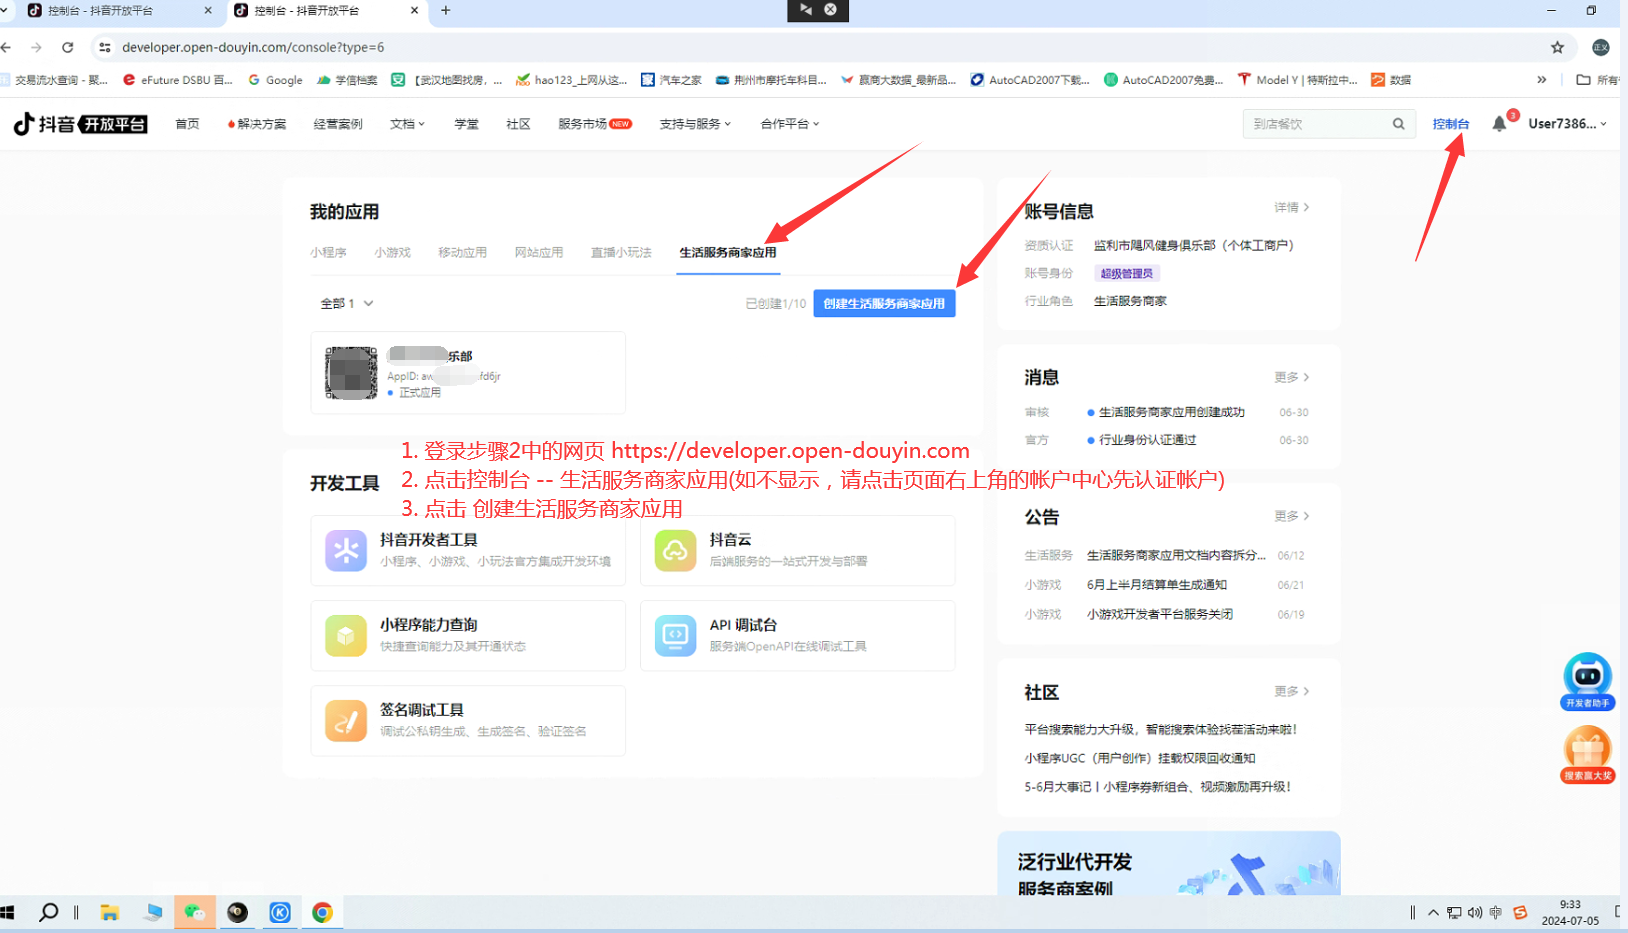Viewport: 1628px width, 933px height.
Task: Click the Douyin open platform logo
Action: tap(80, 124)
